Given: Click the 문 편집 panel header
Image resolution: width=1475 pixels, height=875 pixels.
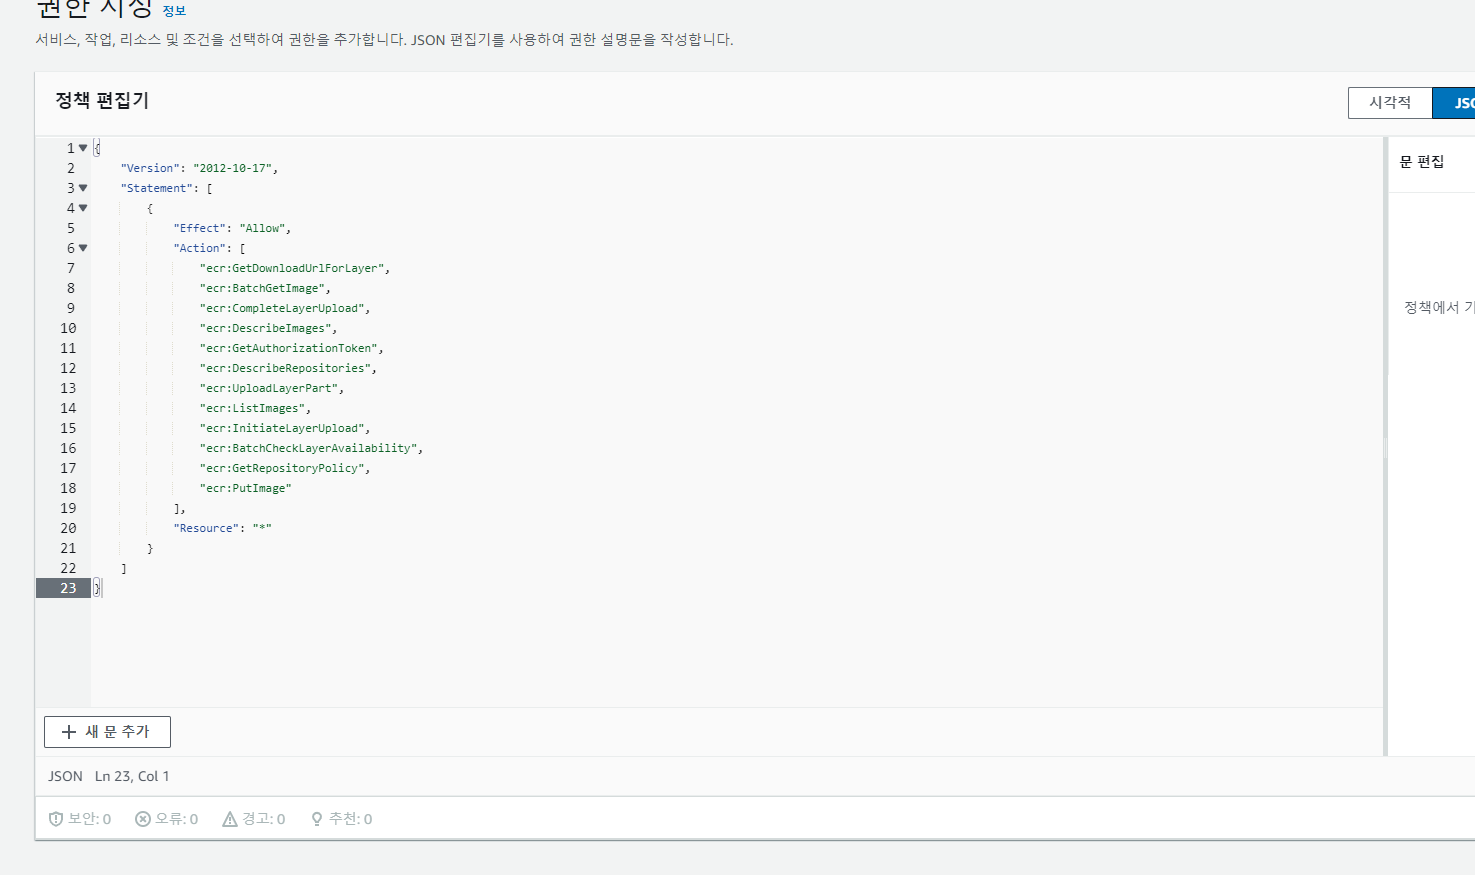Looking at the screenshot, I should point(1422,162).
